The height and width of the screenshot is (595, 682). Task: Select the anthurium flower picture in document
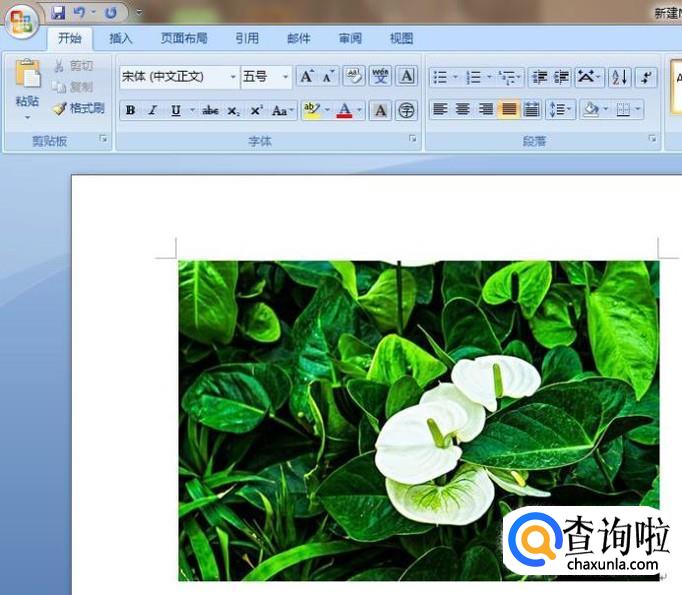pyautogui.click(x=418, y=421)
